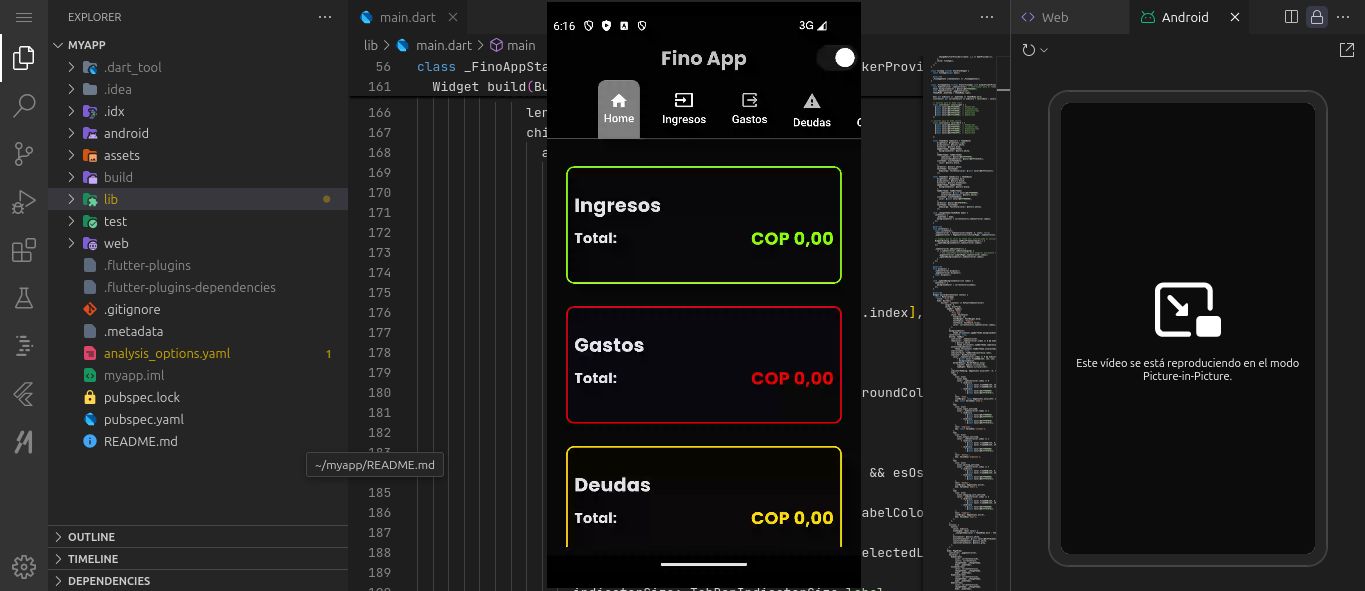1365x591 pixels.
Task: Click the main breadcrumb above the code
Action: pyautogui.click(x=521, y=45)
